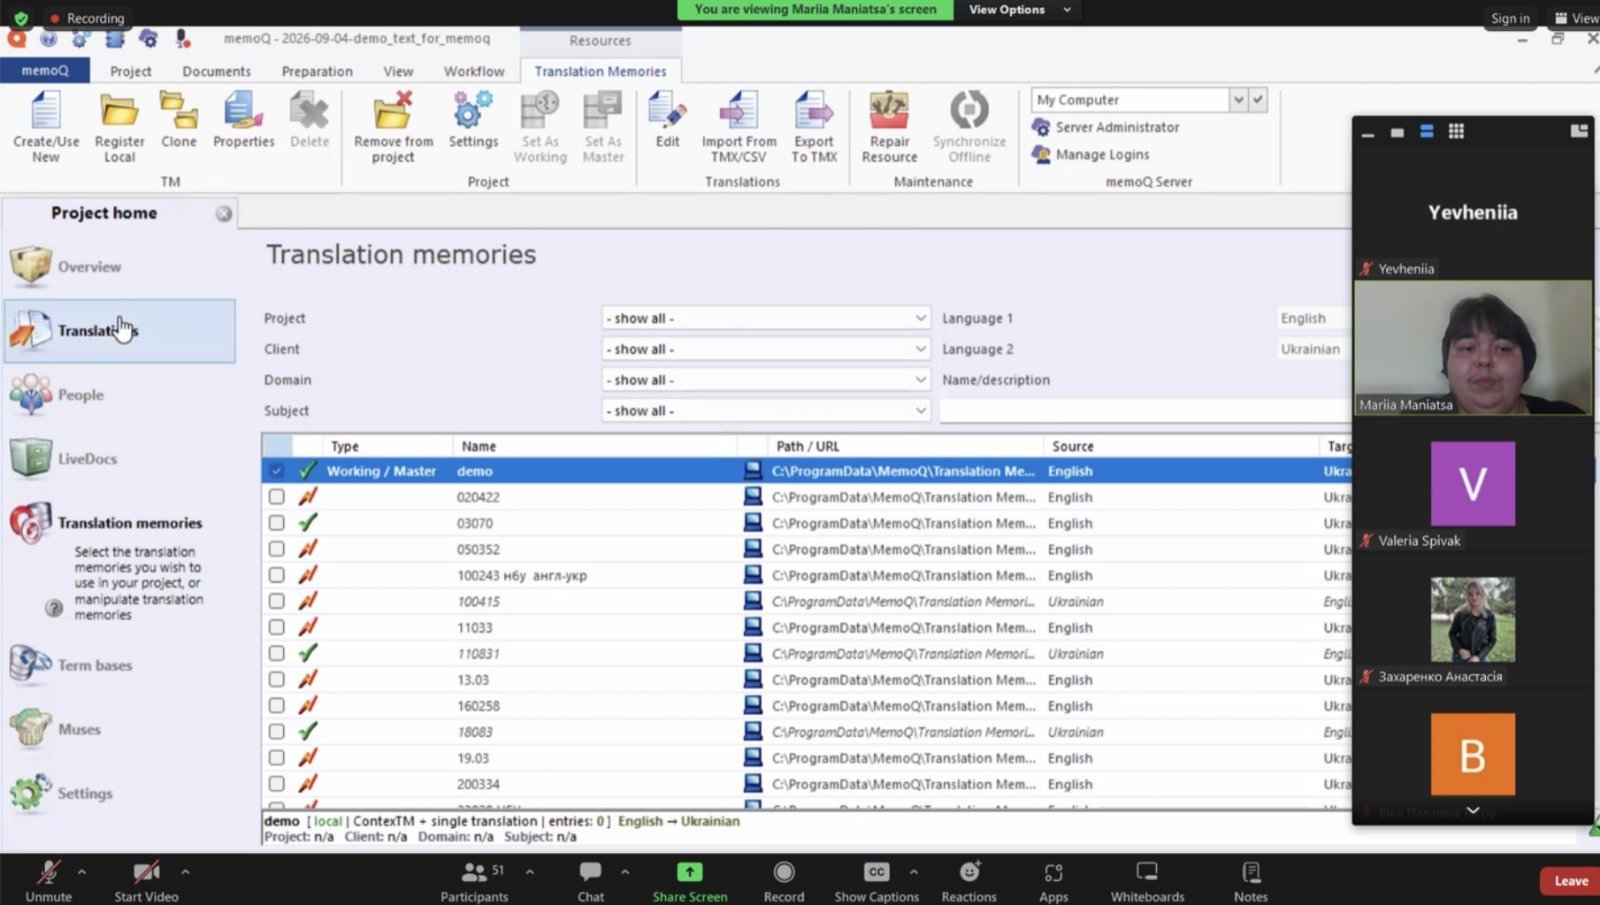Open Zoom View Options dropdown
Screen dimensions: 1600x905
pyautogui.click(x=1019, y=10)
